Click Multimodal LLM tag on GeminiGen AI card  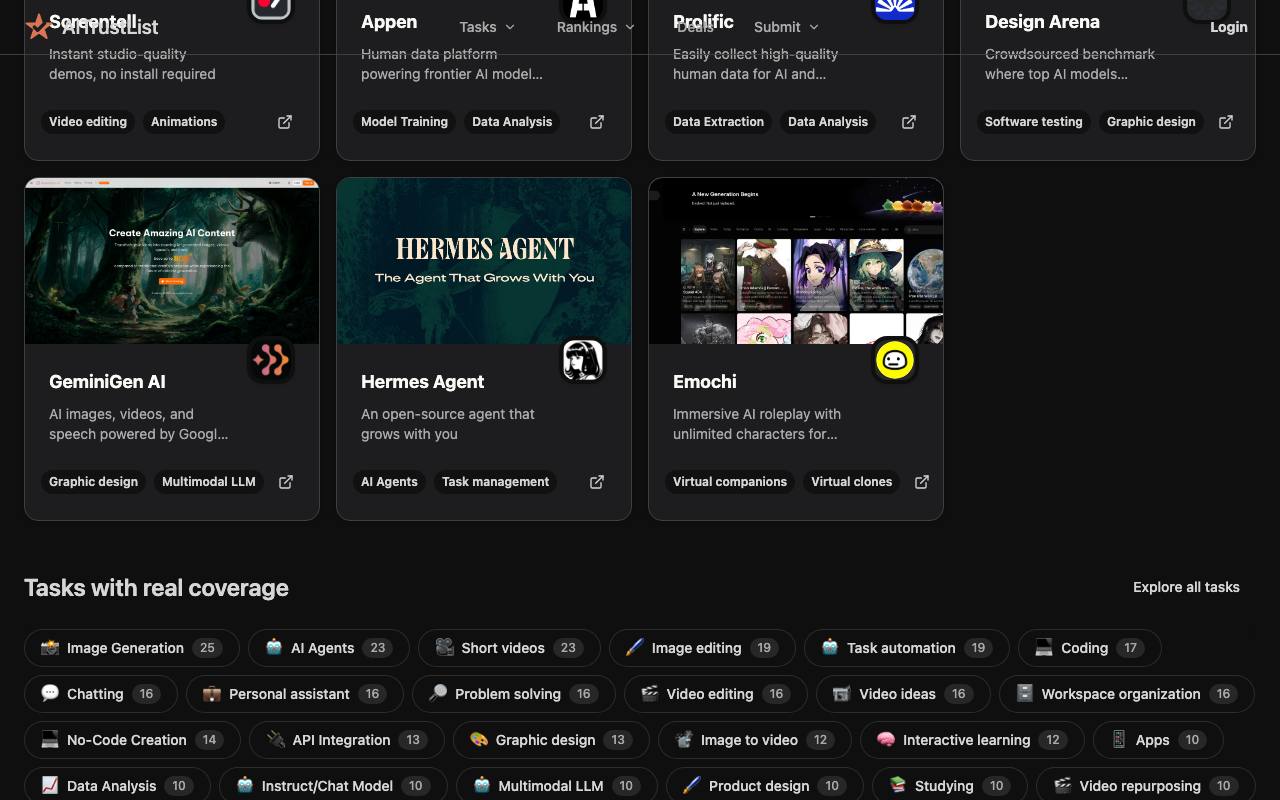click(209, 482)
